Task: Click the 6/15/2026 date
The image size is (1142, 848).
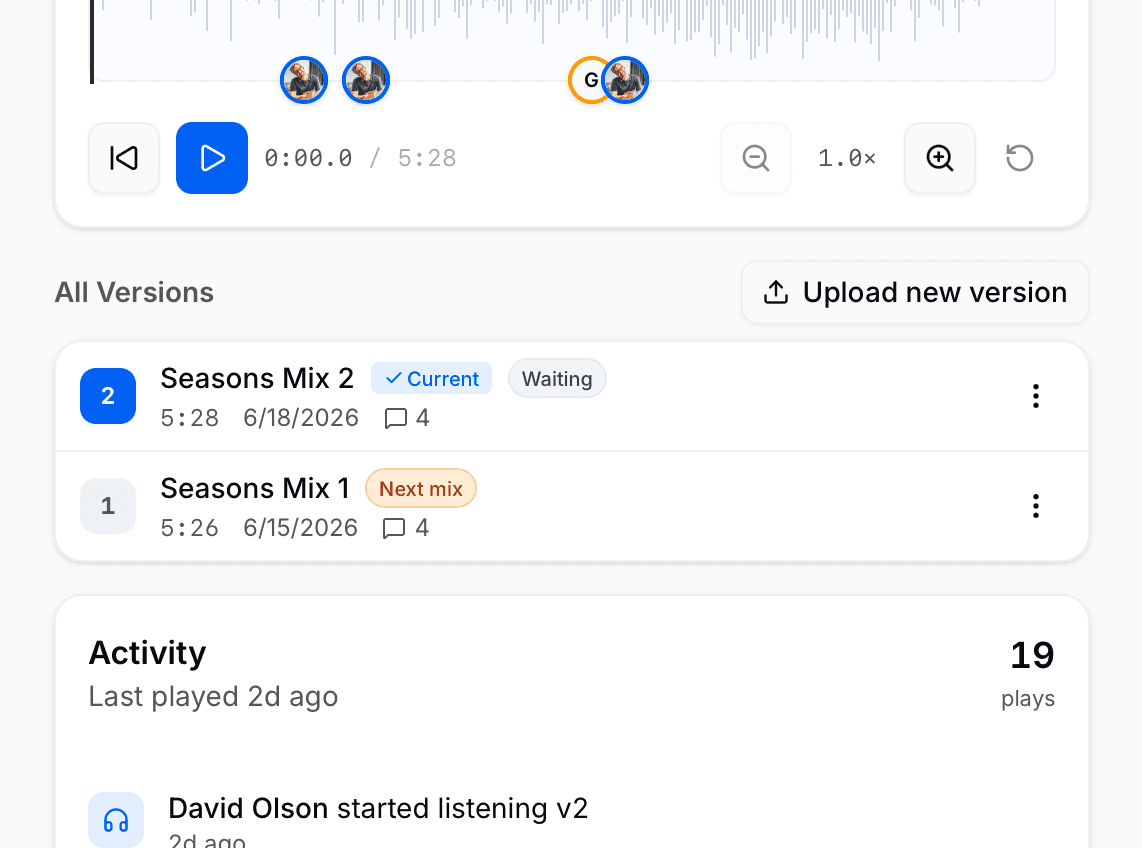Action: [x=301, y=528]
